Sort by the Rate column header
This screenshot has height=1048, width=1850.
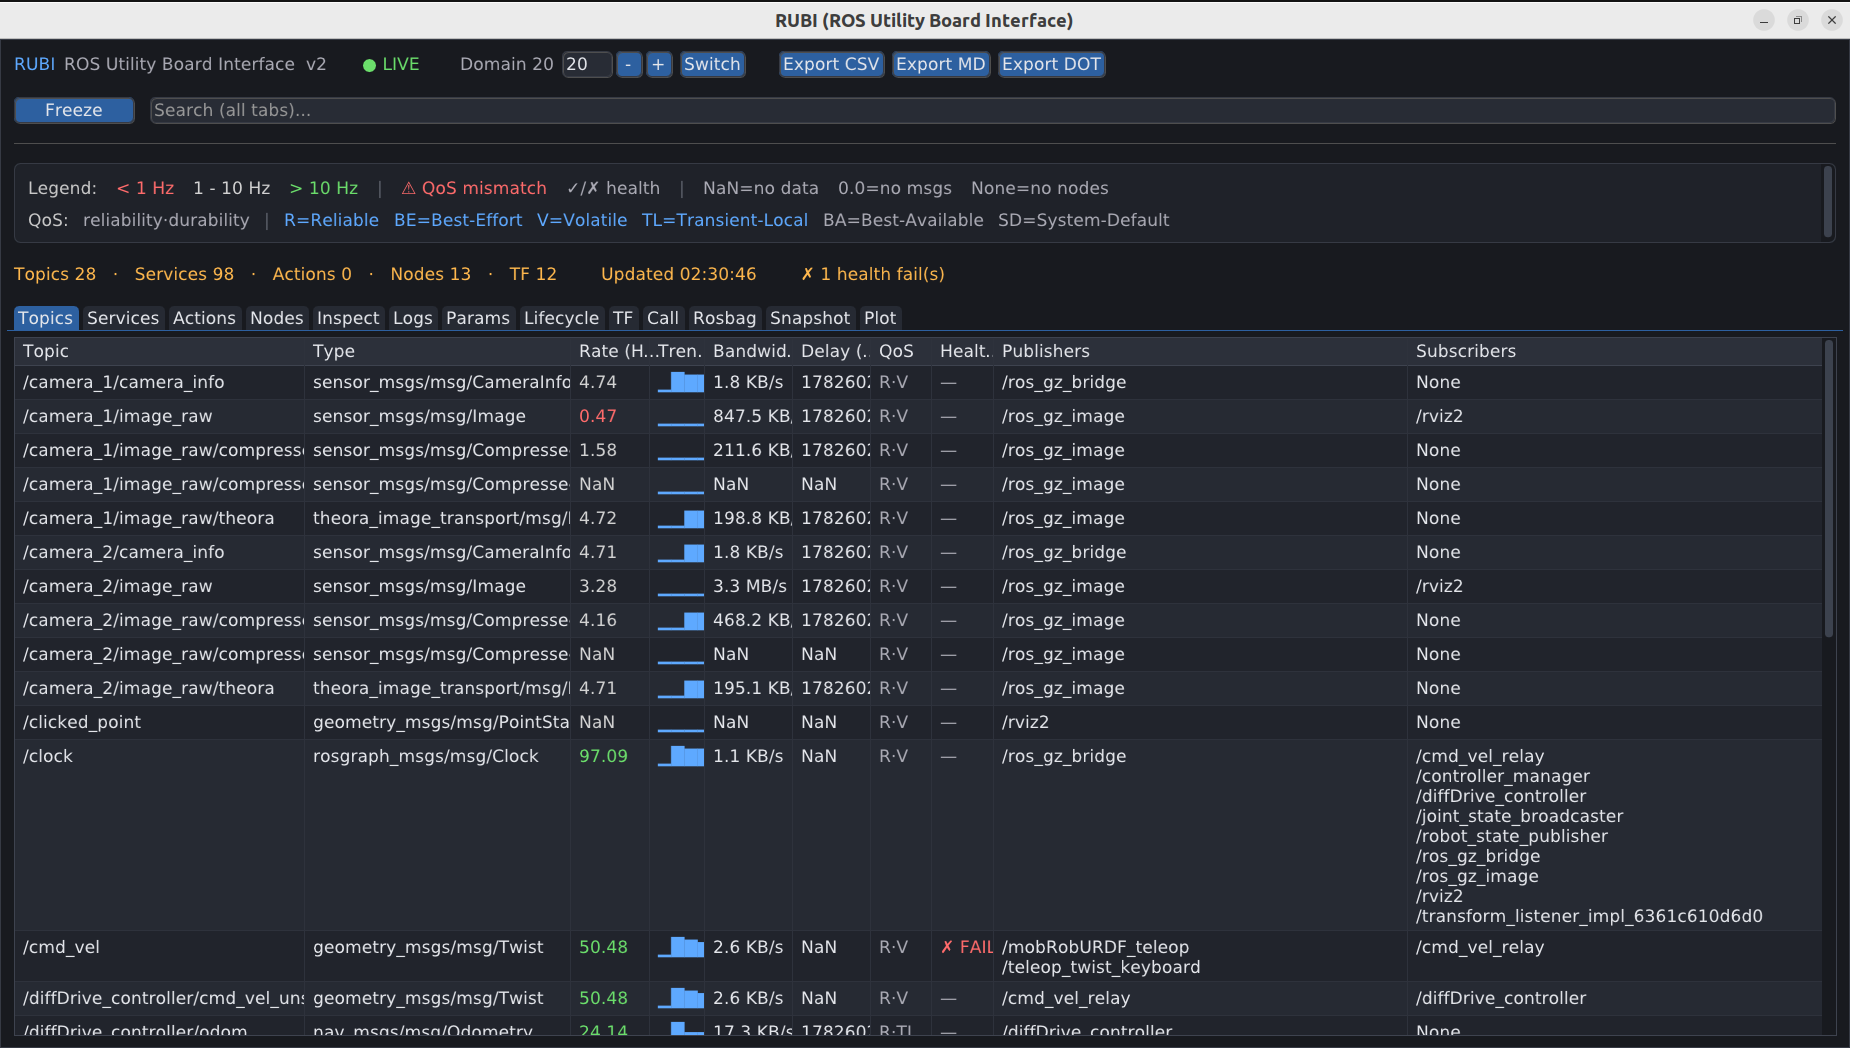point(611,351)
